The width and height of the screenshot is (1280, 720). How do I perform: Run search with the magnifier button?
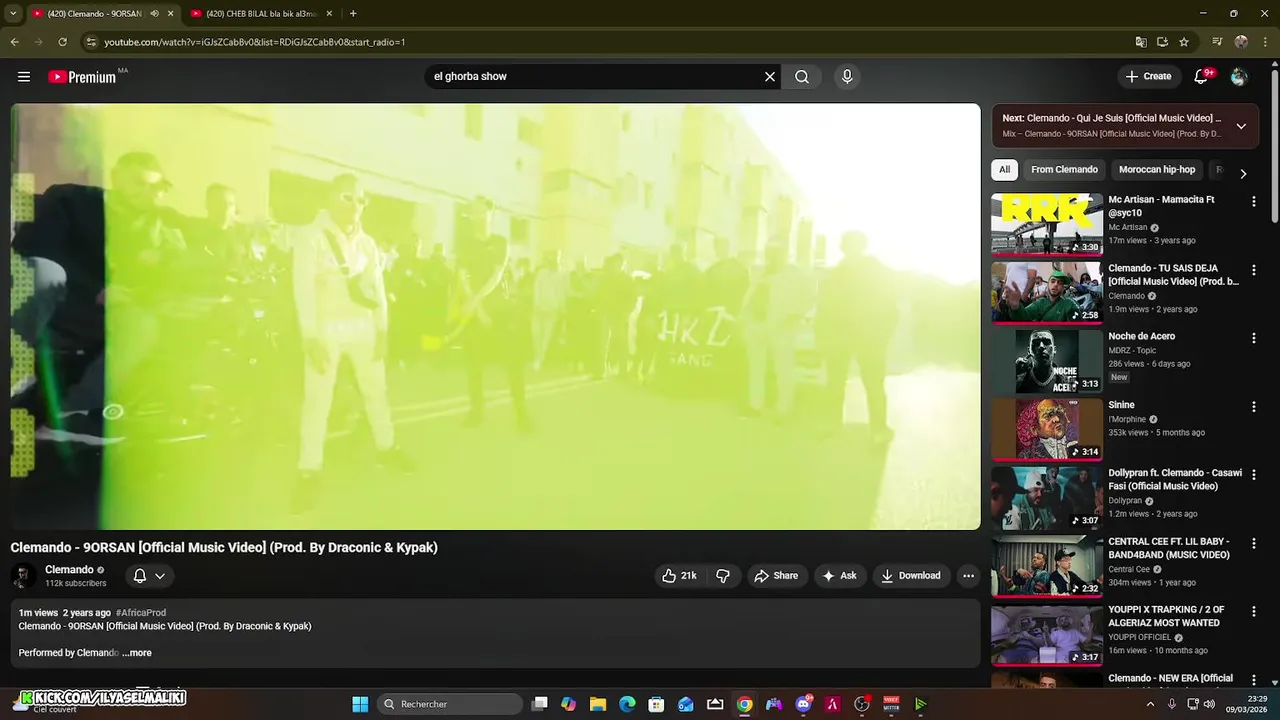(802, 77)
